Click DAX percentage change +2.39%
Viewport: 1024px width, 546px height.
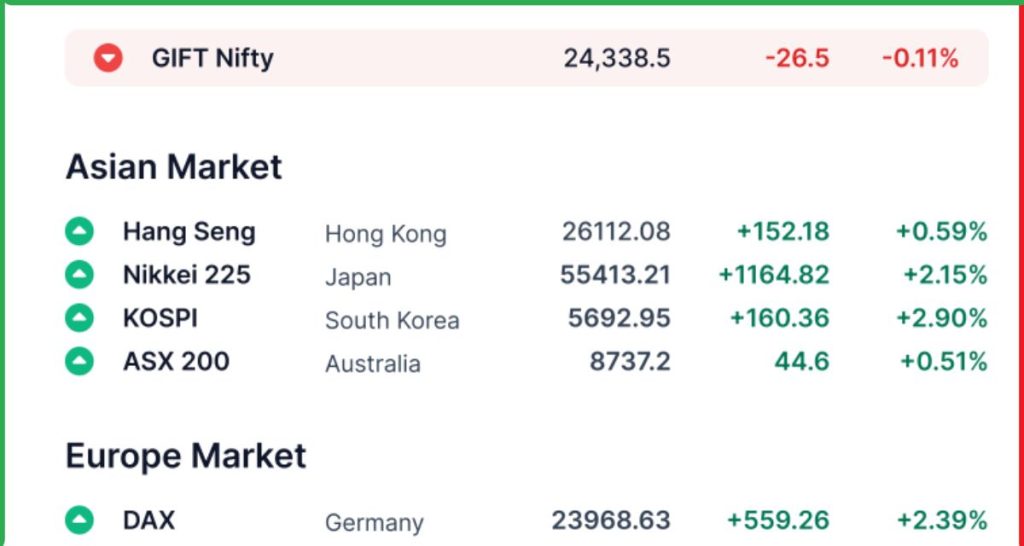942,521
